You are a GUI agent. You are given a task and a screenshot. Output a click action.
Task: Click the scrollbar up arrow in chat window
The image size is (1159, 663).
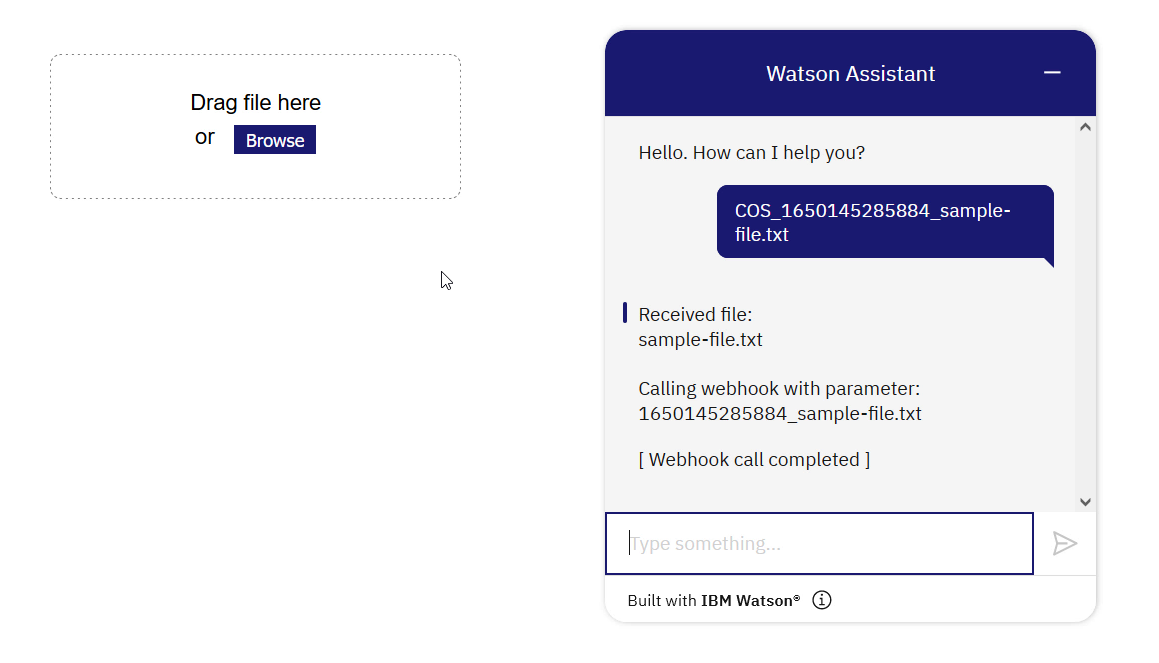[x=1085, y=126]
